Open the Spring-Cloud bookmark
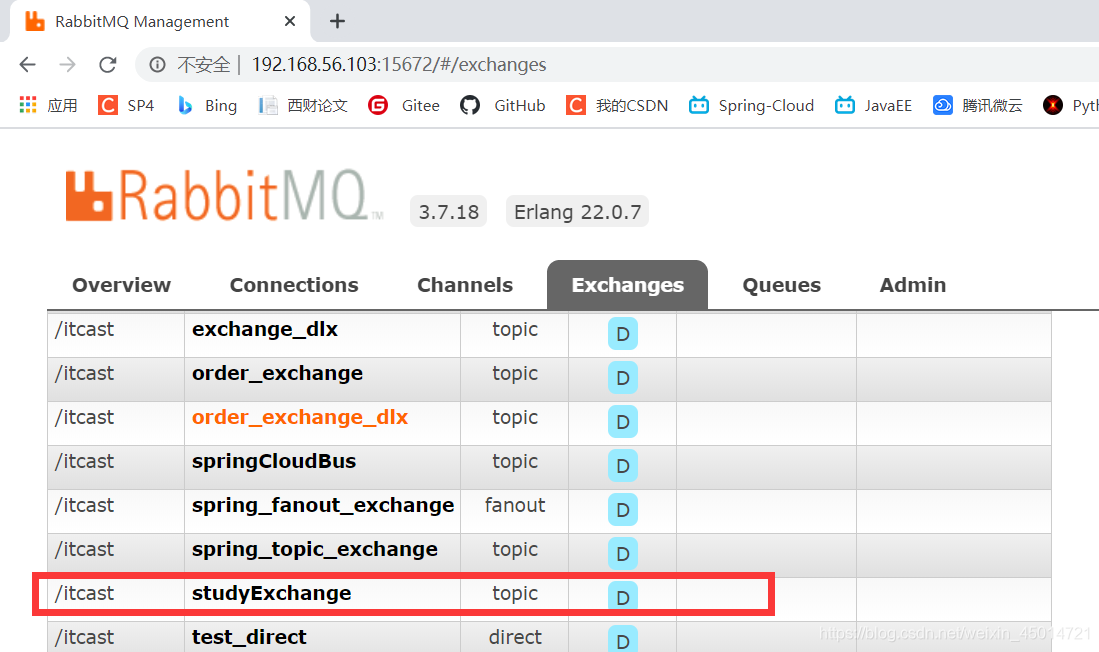The image size is (1099, 652). coord(751,105)
